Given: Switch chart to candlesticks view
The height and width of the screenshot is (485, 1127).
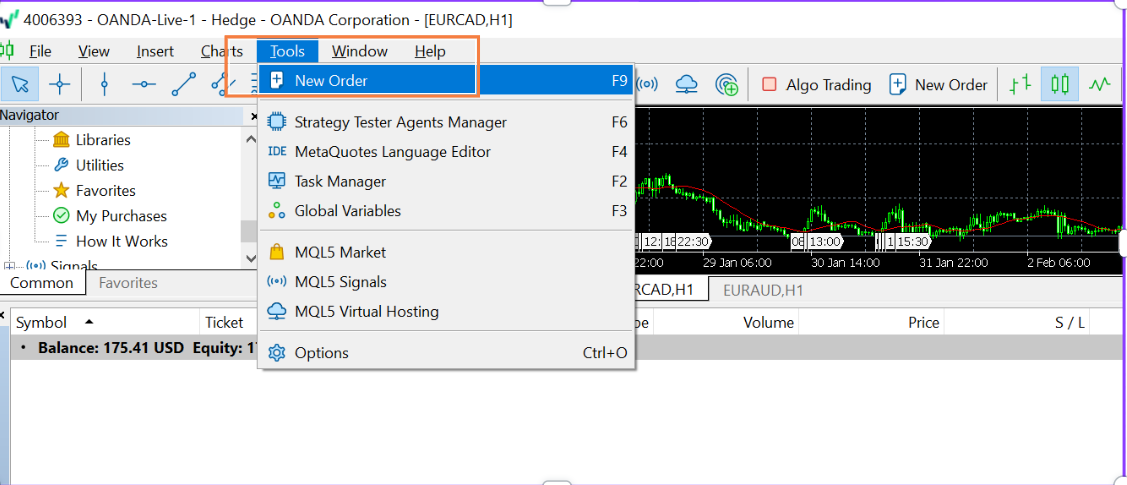Looking at the screenshot, I should [1060, 84].
